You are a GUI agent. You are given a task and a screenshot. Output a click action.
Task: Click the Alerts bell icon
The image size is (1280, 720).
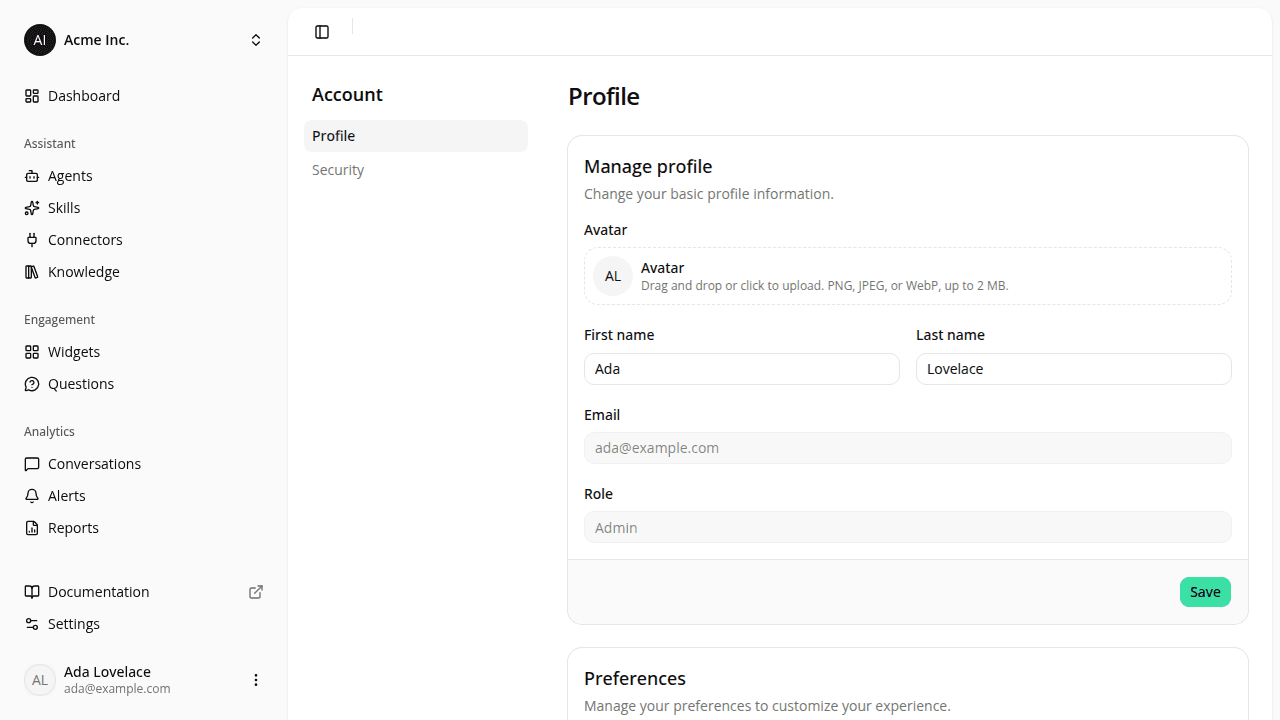pyautogui.click(x=32, y=496)
